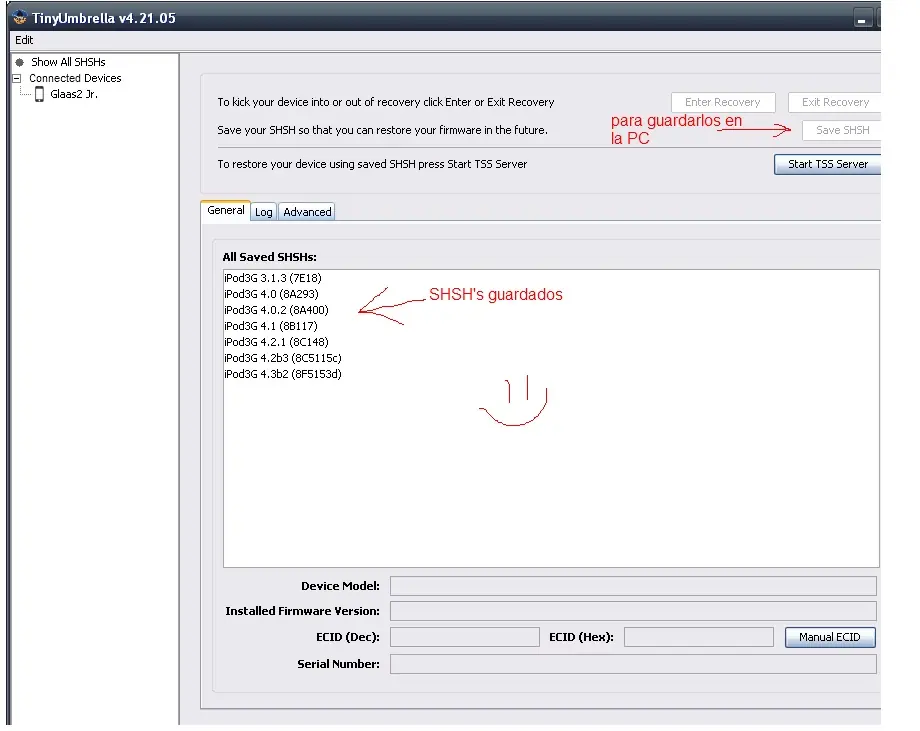
Task: Select iPod3G 4.1 (8B117) SHSH entry
Action: (x=270, y=326)
